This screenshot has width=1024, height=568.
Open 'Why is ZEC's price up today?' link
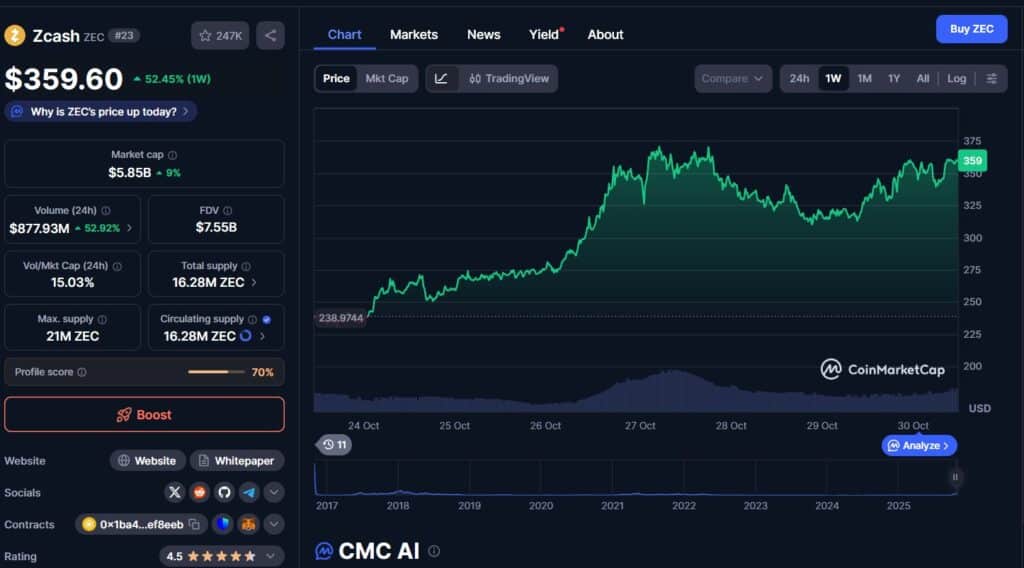coord(101,112)
